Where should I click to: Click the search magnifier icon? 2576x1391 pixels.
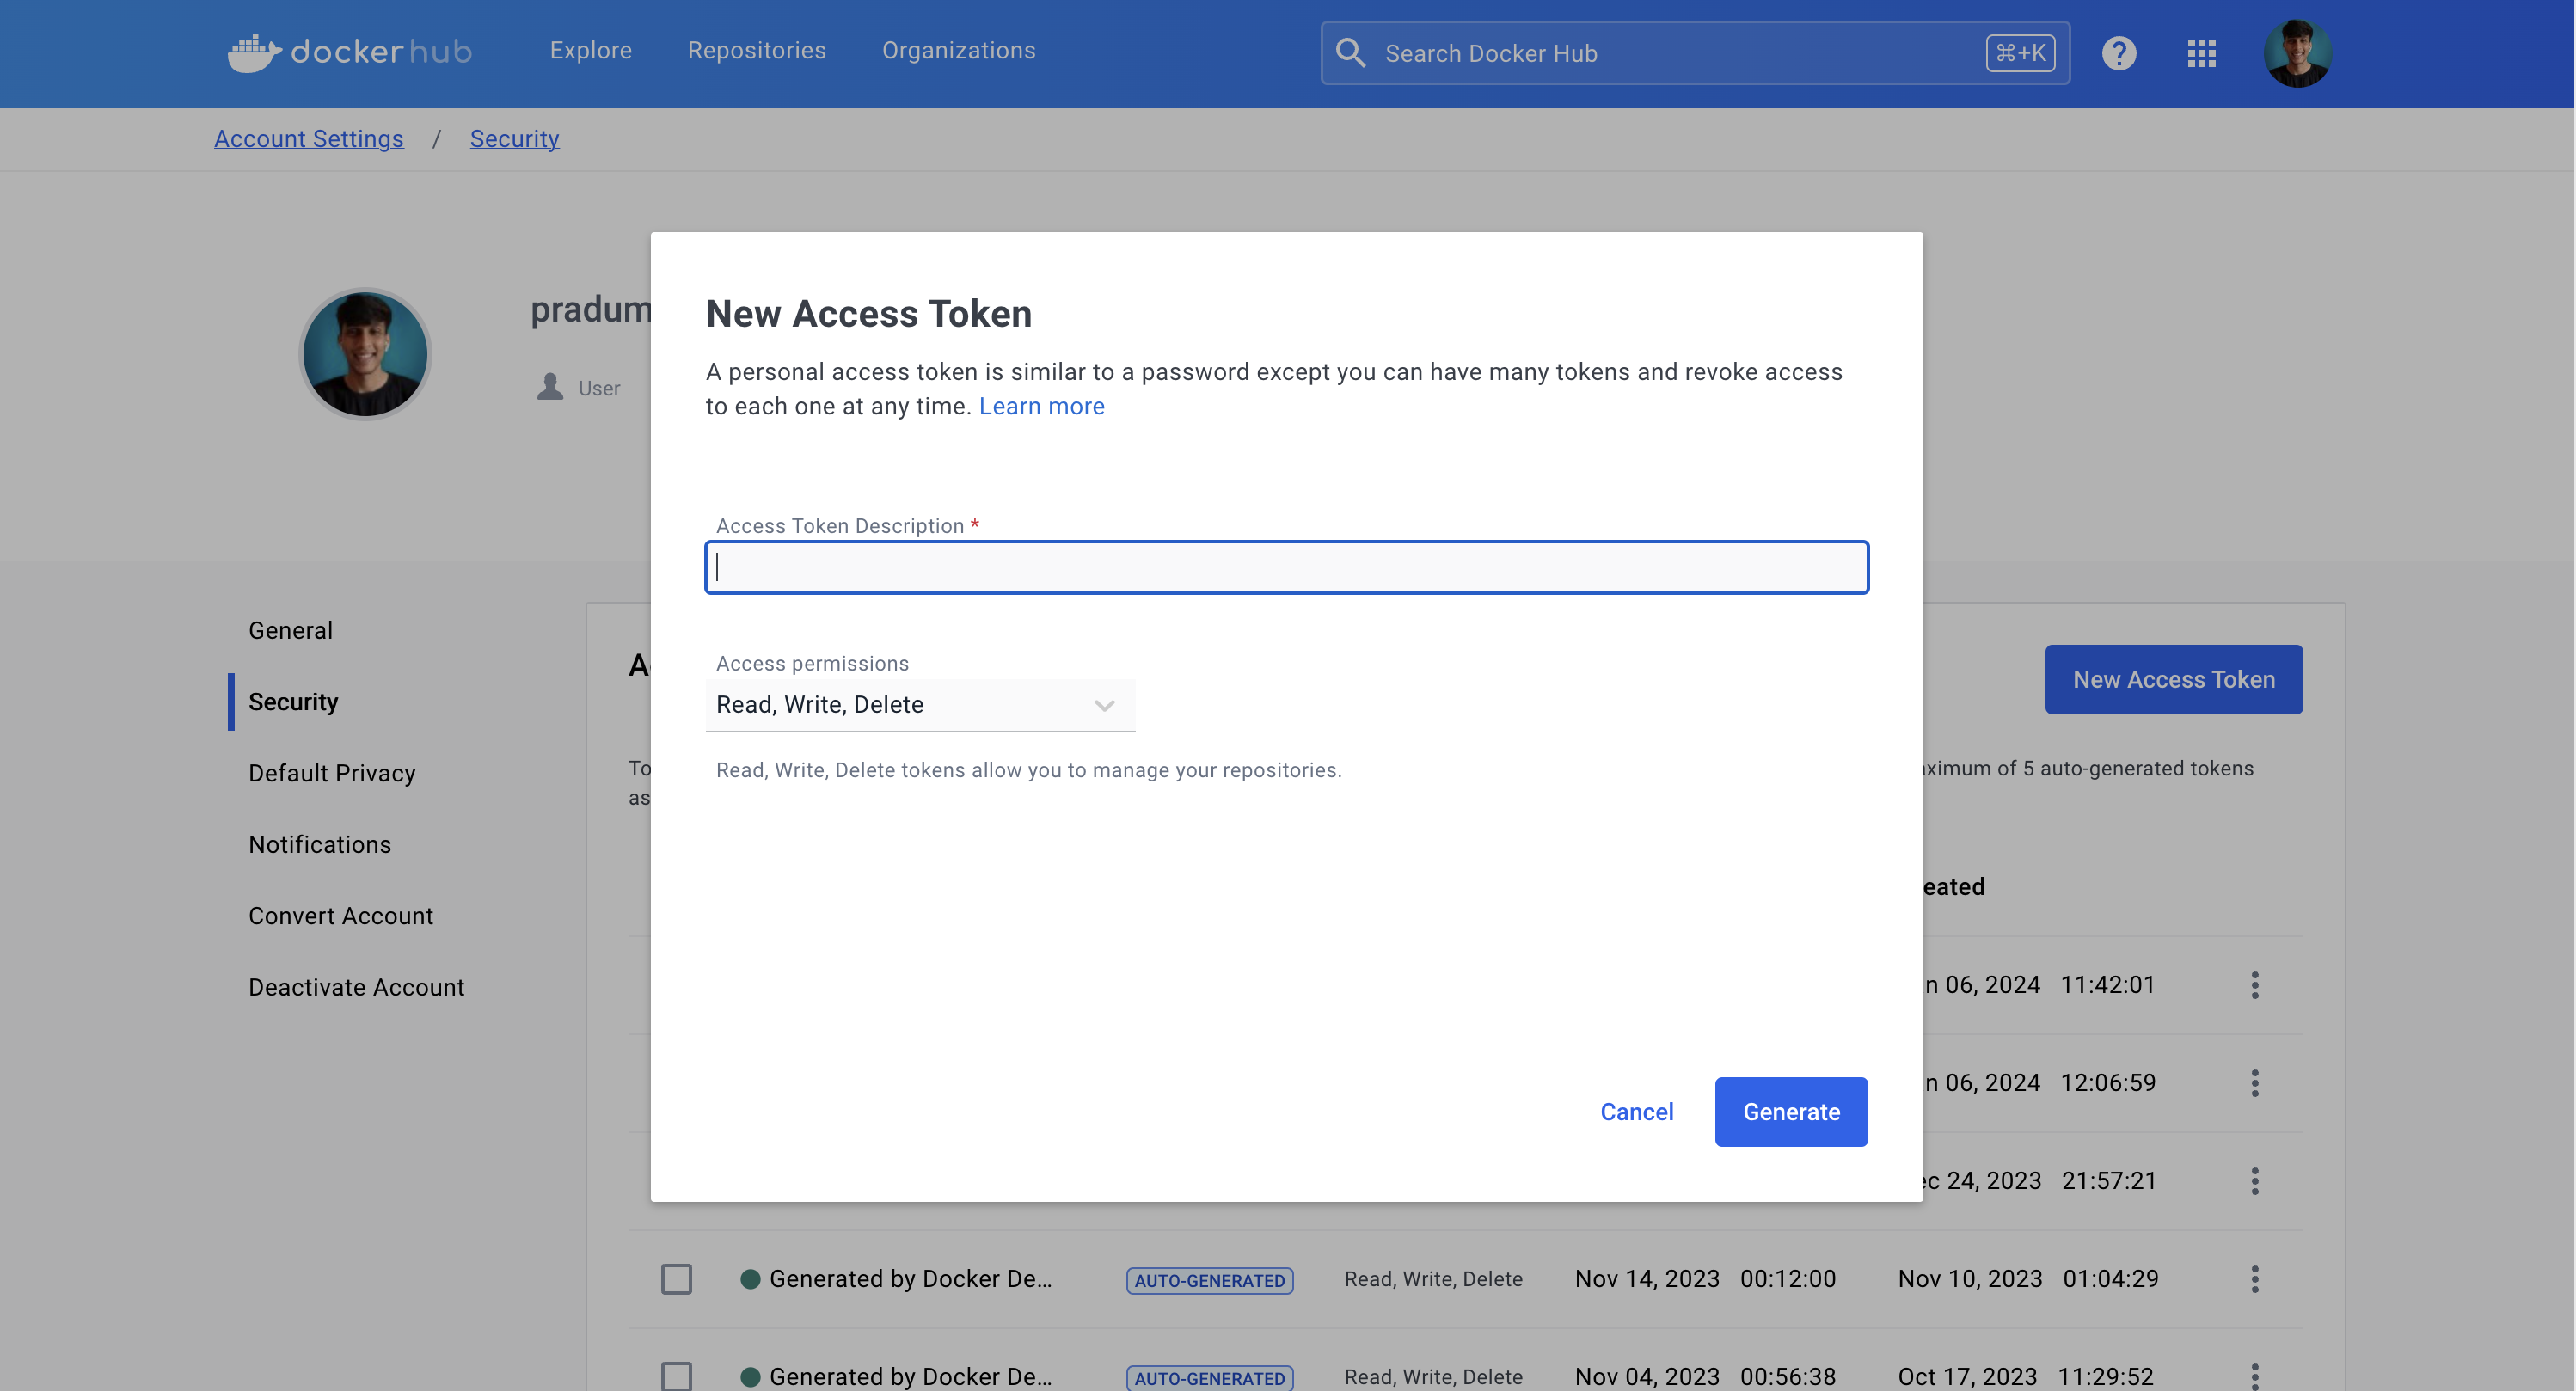point(1351,53)
